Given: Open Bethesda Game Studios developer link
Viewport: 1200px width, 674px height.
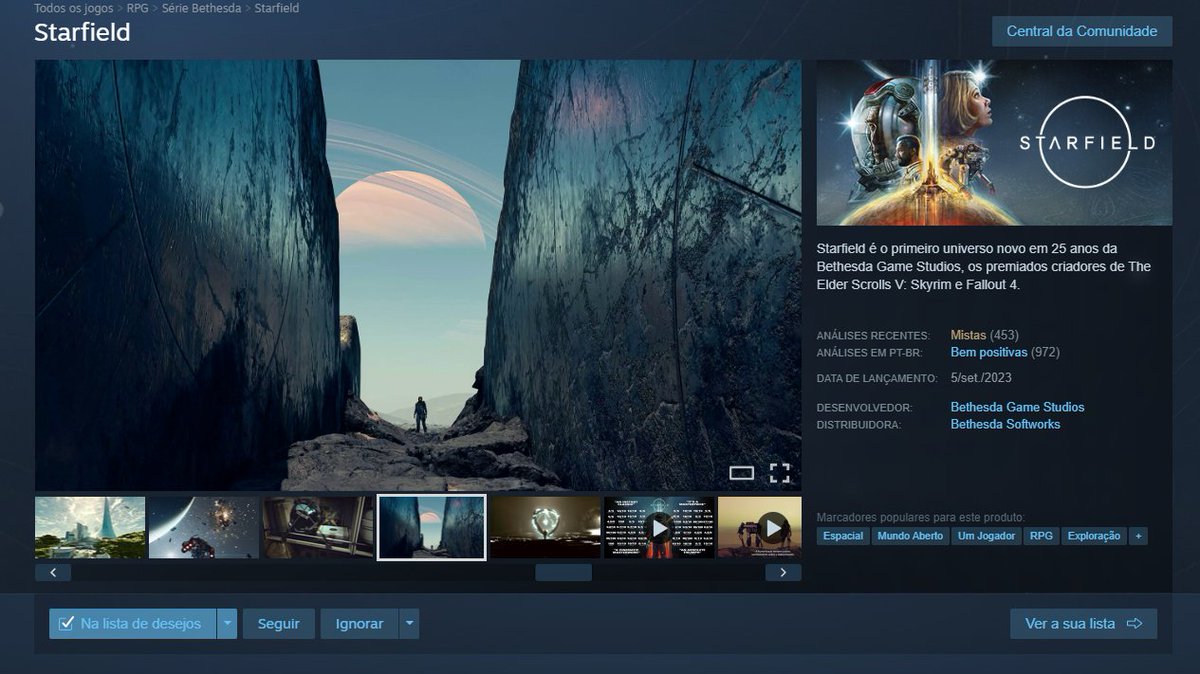Looking at the screenshot, I should [1017, 407].
